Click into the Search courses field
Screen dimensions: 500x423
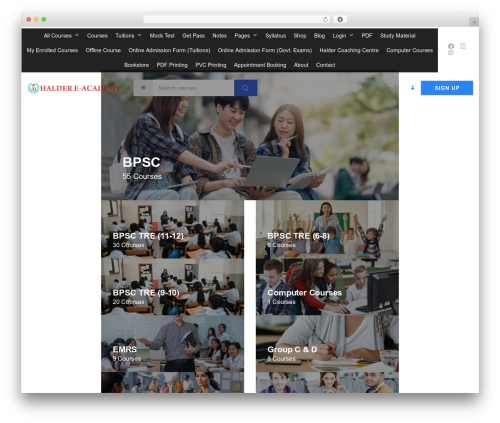(193, 88)
